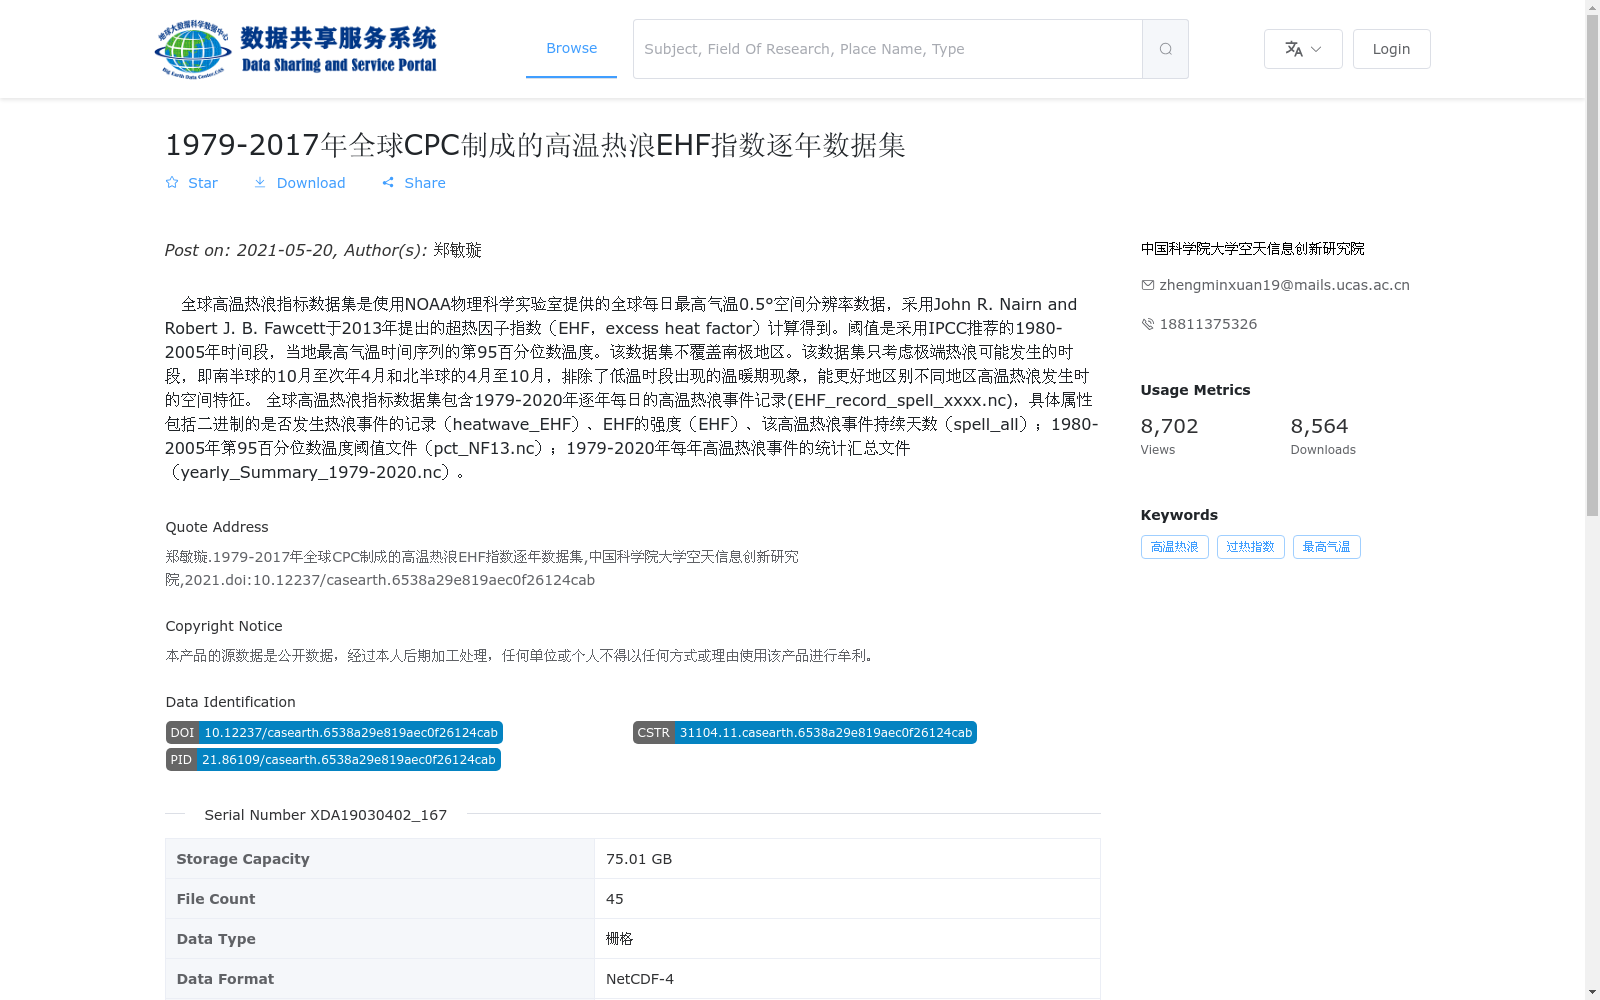Click the email envelope icon

click(1148, 285)
